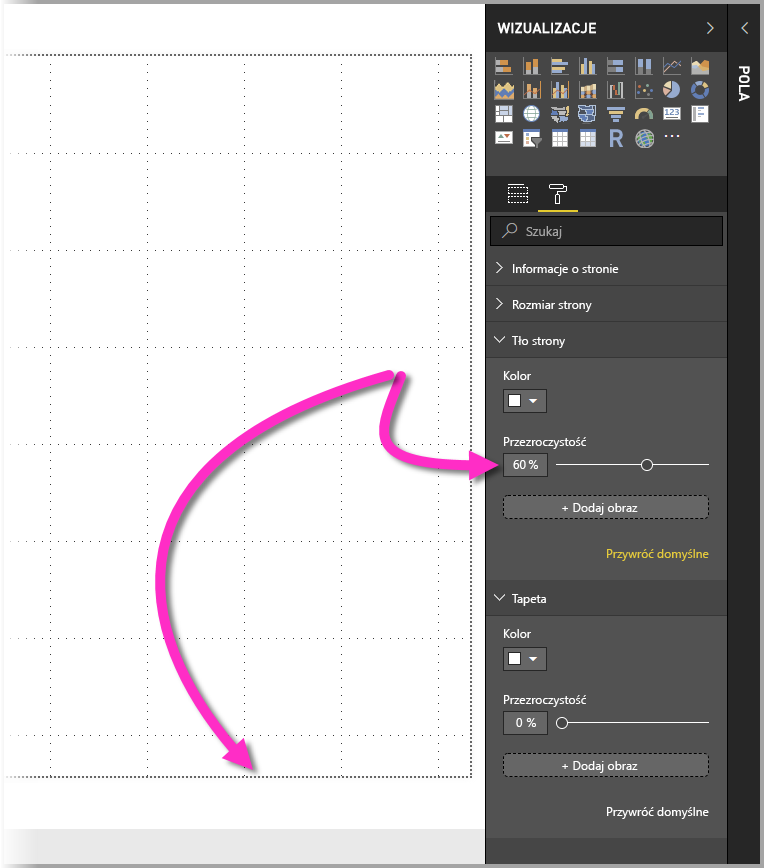Select the filled map visual
764x868 pixels.
(x=560, y=113)
